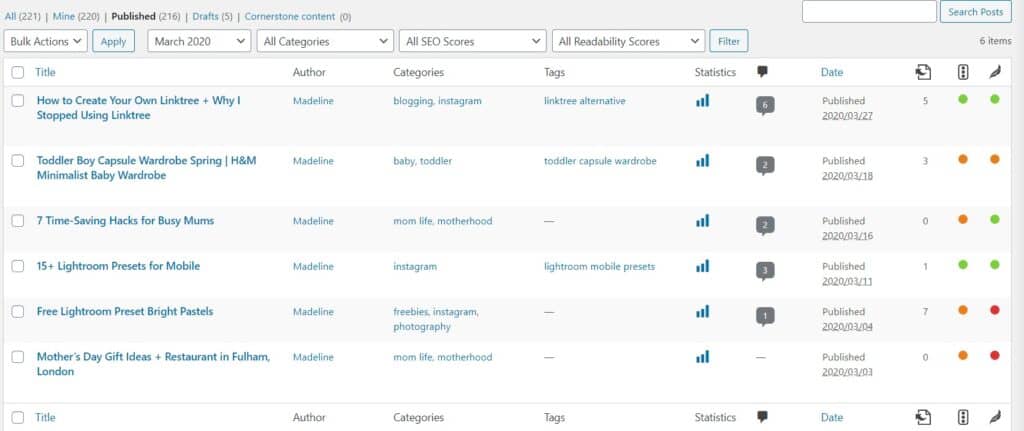
Task: Open 6 comments bubble on Linktree post
Action: pyautogui.click(x=765, y=106)
